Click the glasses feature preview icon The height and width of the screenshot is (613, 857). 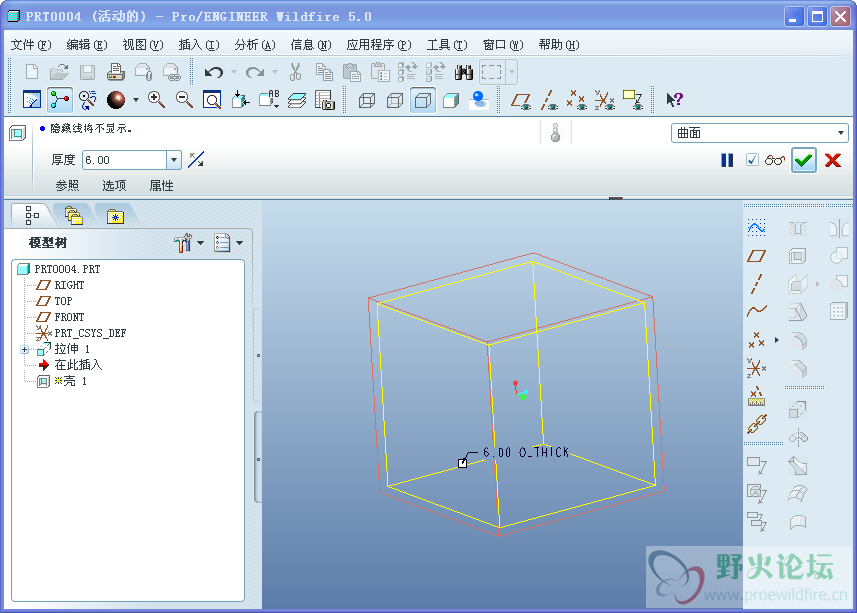[774, 160]
